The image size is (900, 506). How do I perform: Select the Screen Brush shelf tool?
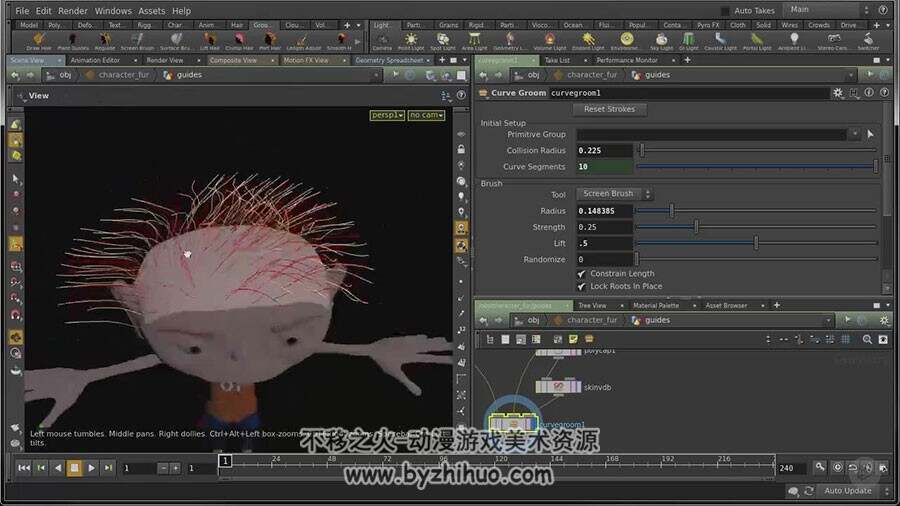[137, 41]
